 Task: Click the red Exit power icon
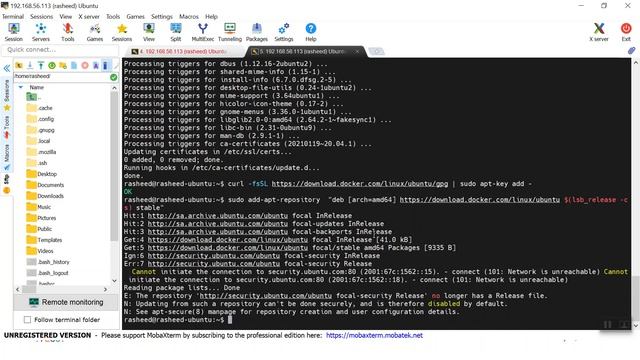pyautogui.click(x=626, y=32)
